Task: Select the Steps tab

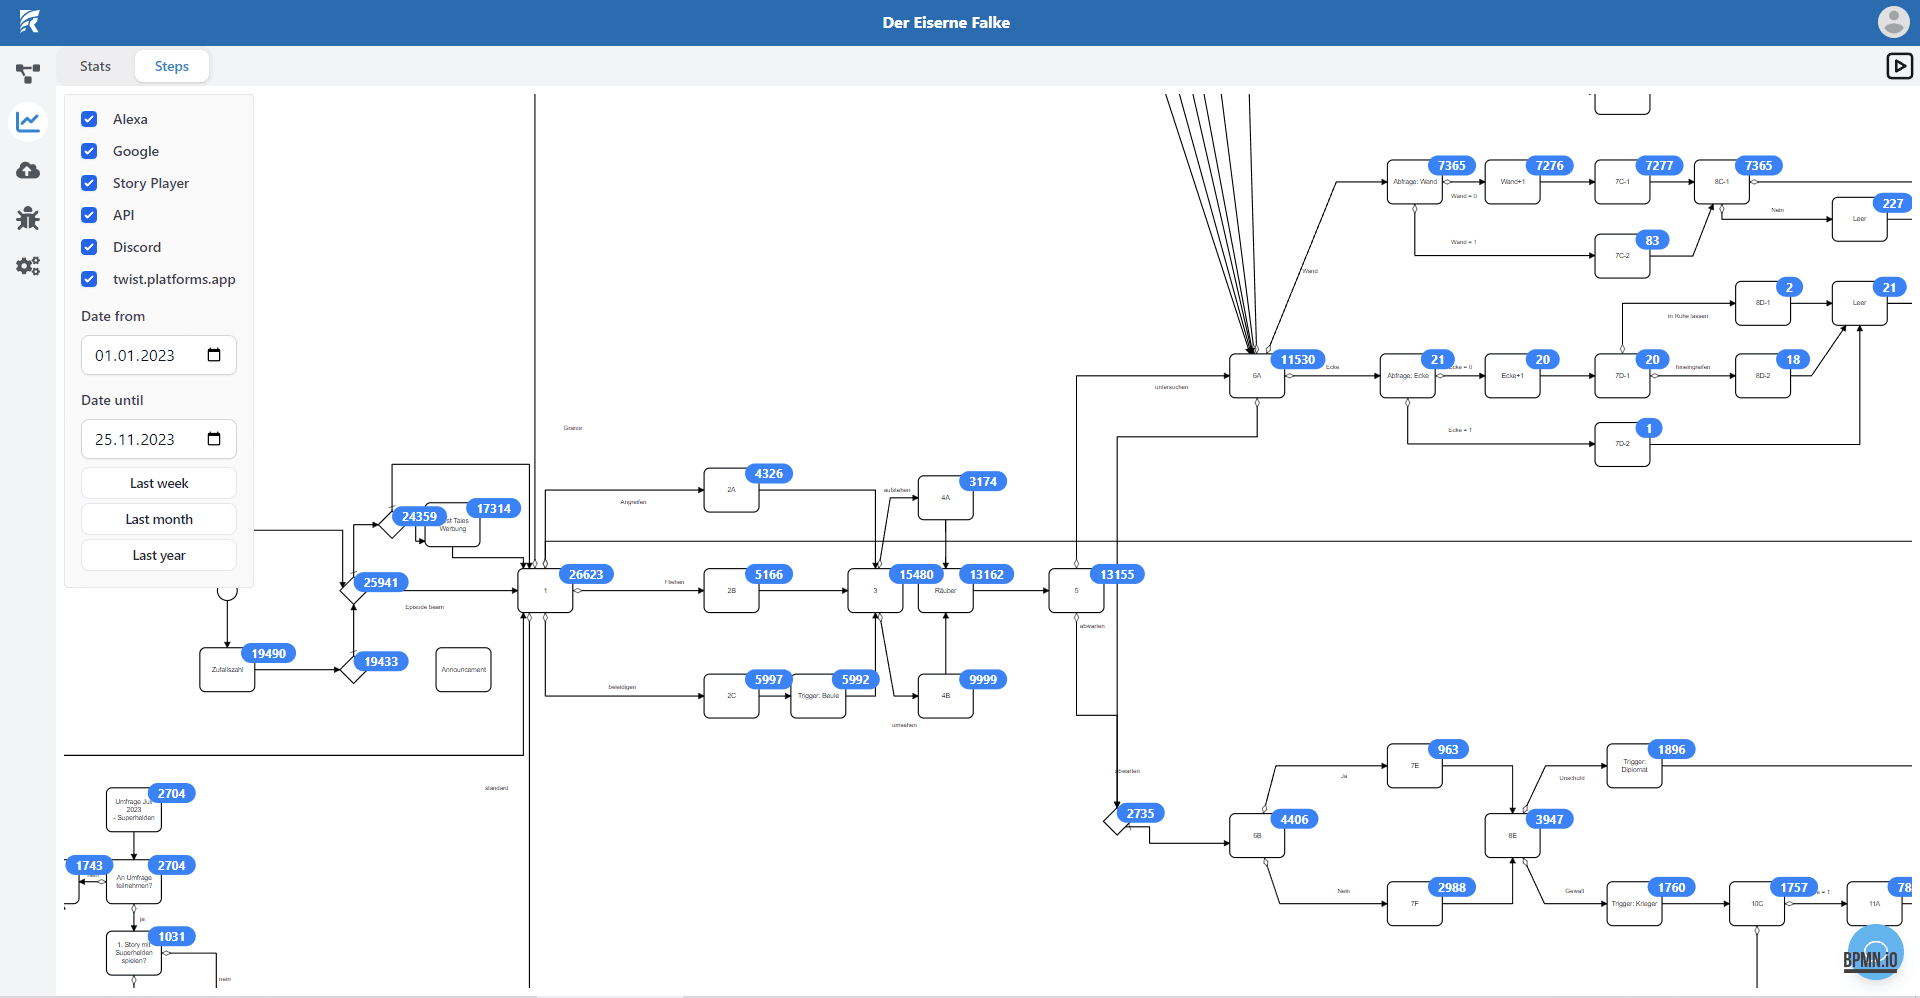Action: pos(171,65)
